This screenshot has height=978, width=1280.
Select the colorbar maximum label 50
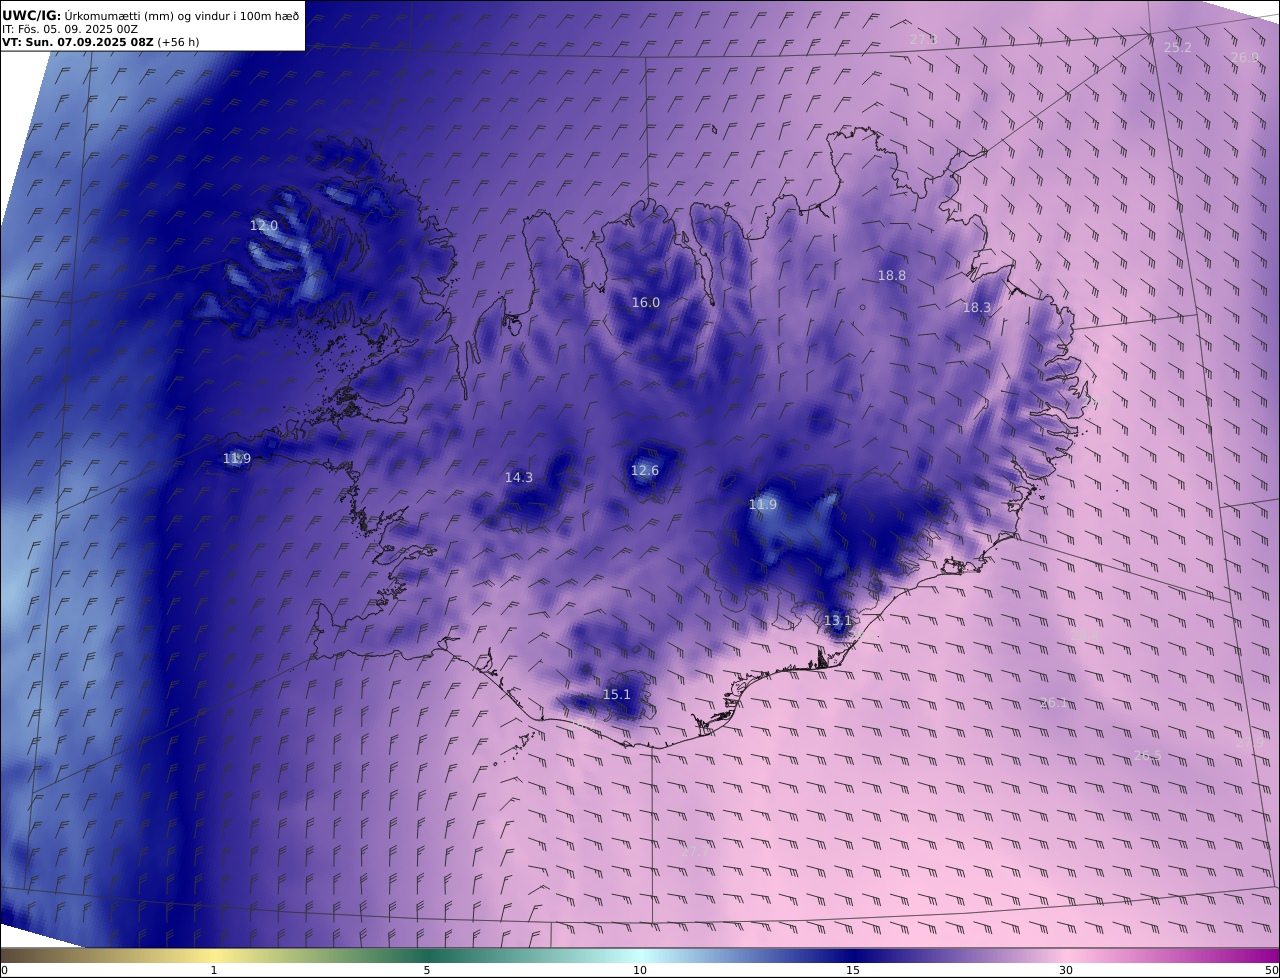point(1271,970)
